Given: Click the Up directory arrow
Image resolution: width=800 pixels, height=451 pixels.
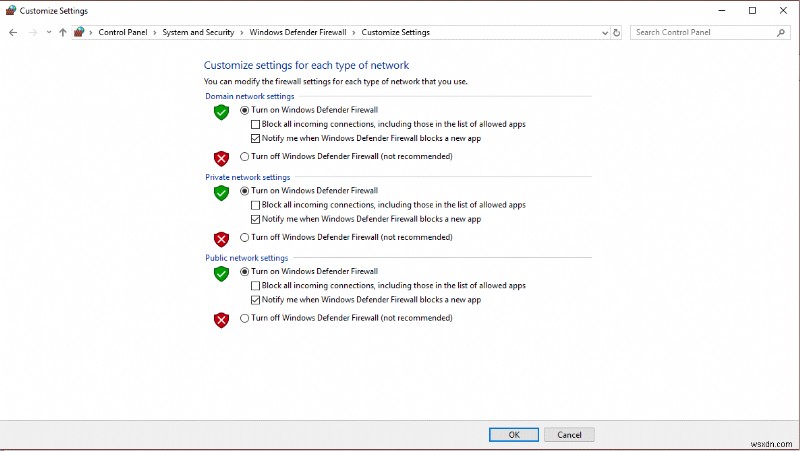Looking at the screenshot, I should click(63, 32).
